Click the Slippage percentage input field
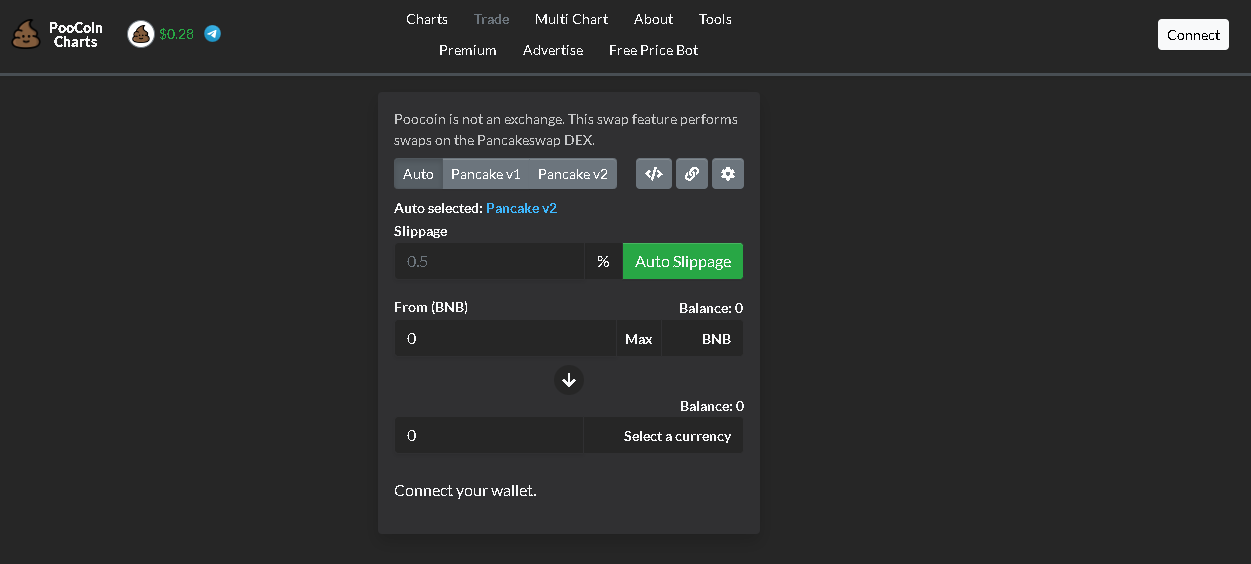 tap(488, 261)
